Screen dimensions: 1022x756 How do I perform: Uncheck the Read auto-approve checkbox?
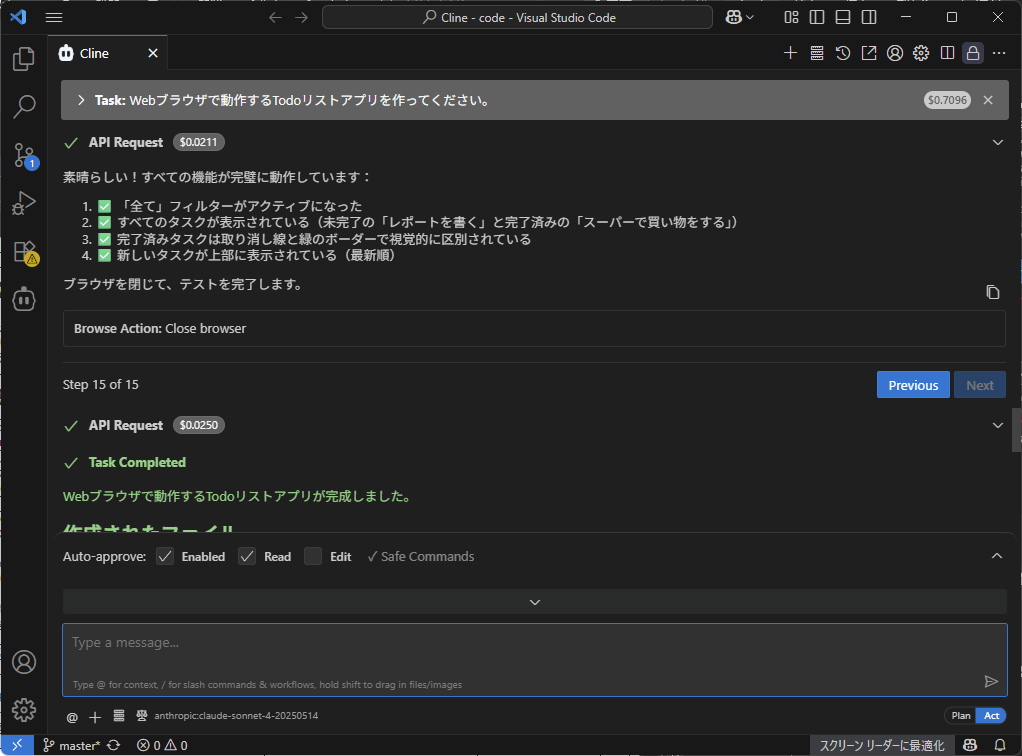tap(248, 556)
